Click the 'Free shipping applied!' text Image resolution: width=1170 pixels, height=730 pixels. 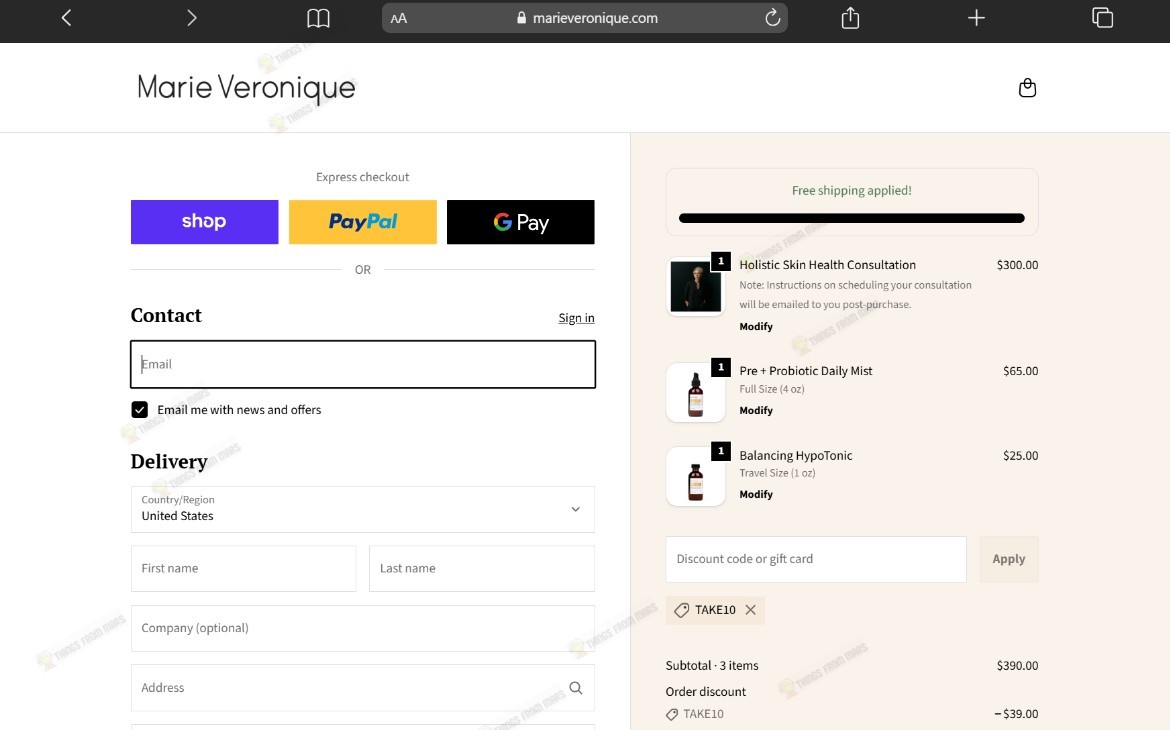[851, 190]
